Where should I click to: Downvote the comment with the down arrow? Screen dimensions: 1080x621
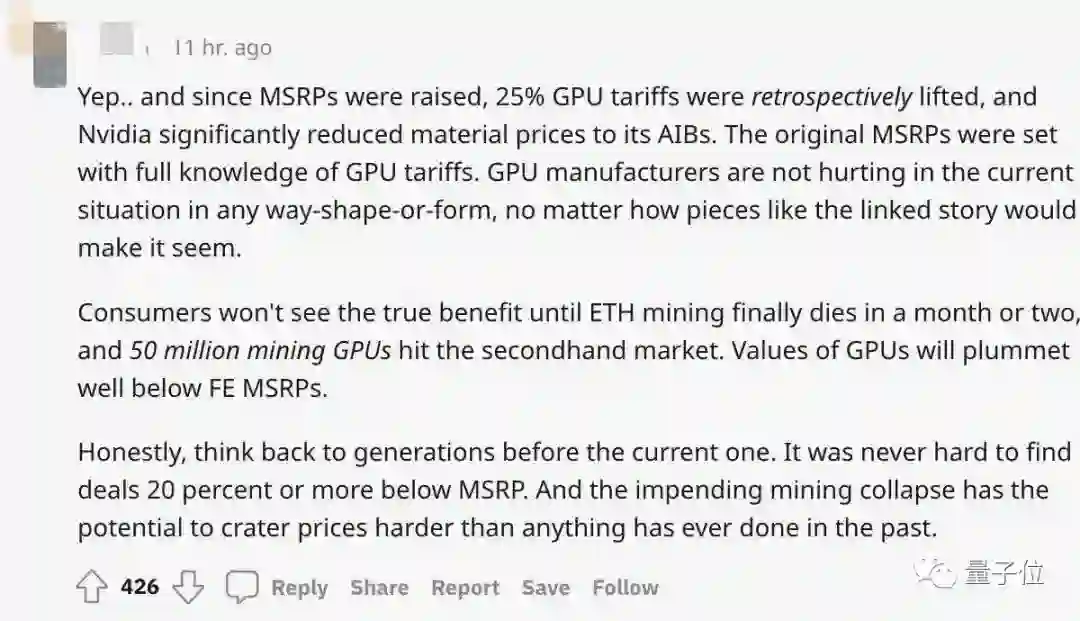point(187,587)
